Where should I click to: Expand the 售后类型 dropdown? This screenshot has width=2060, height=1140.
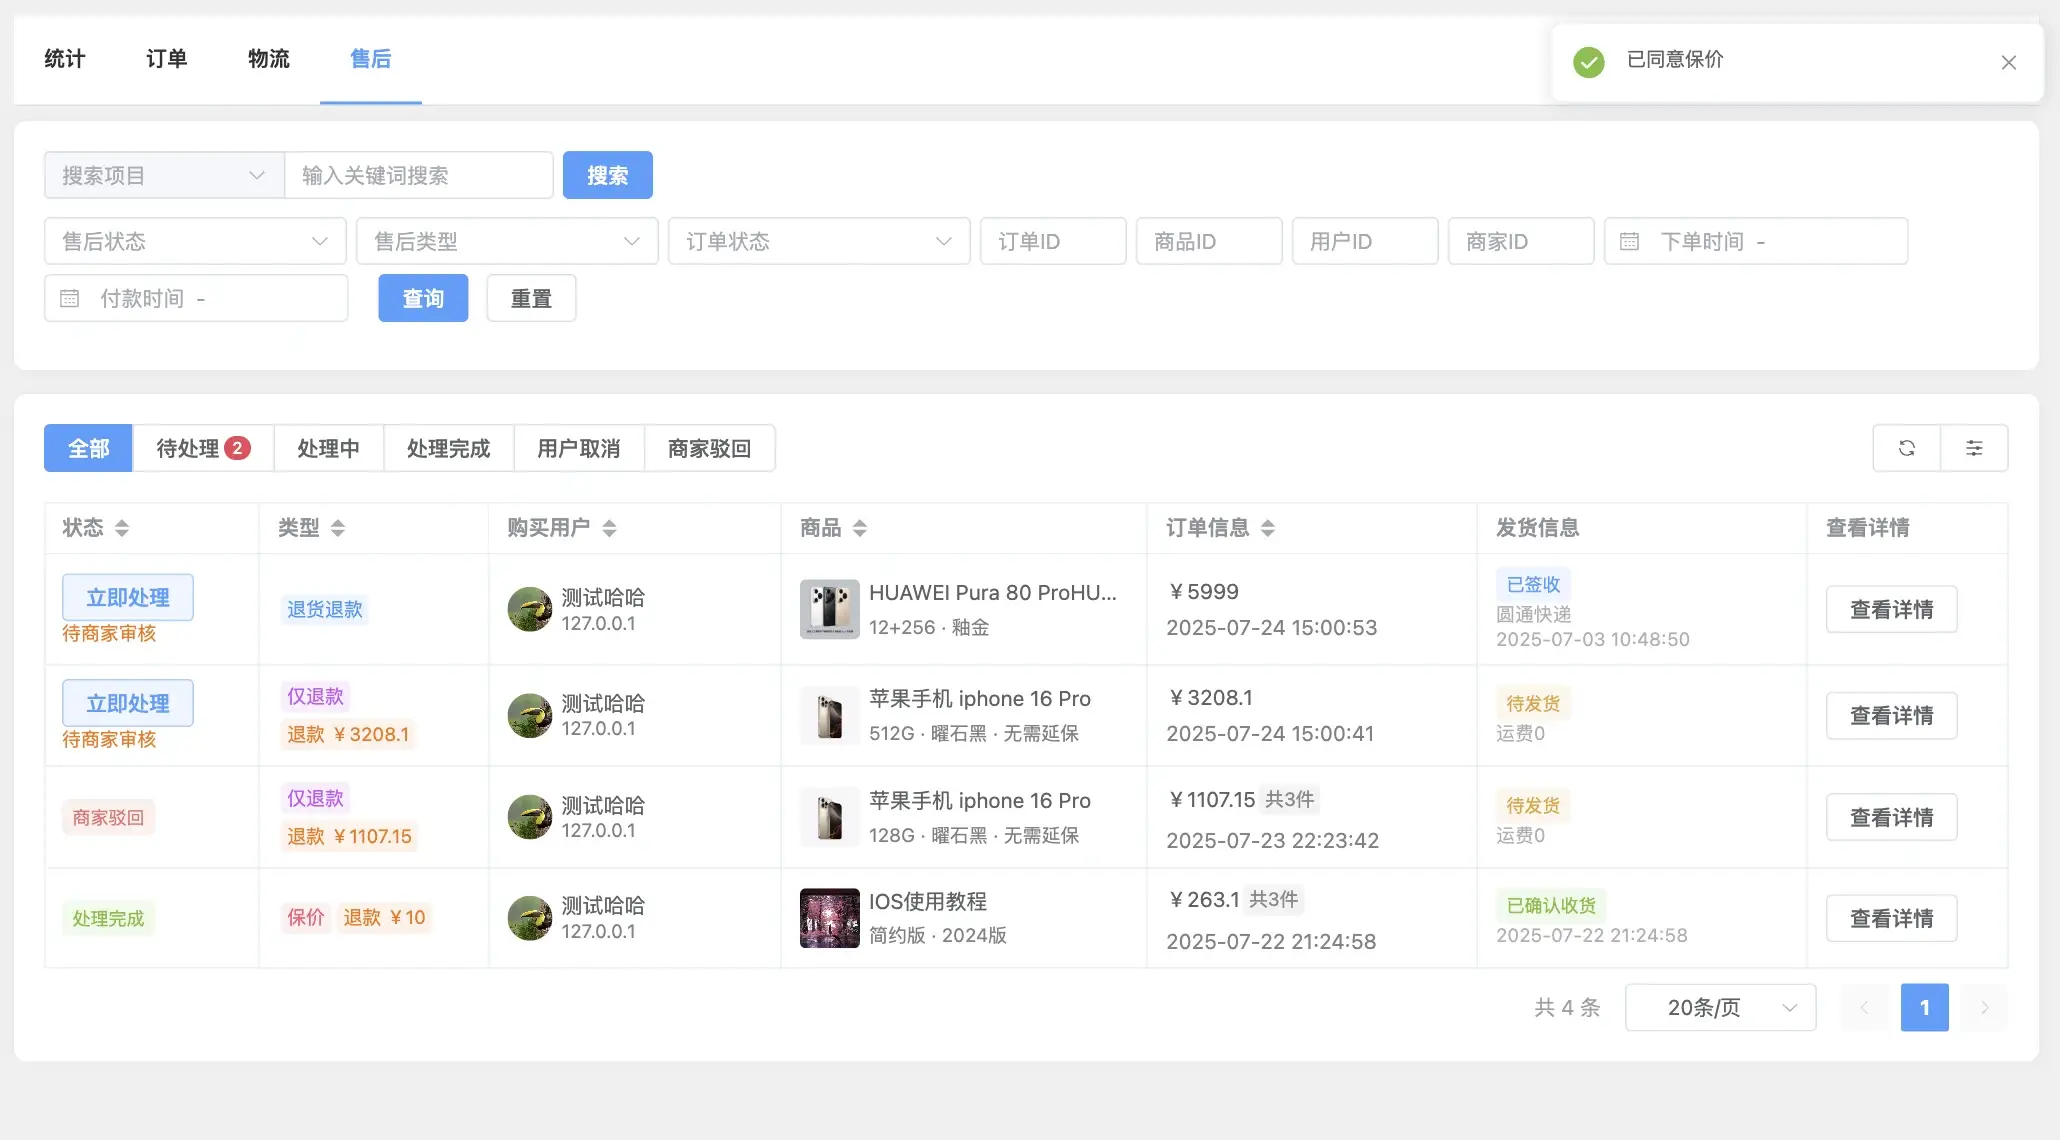coord(507,241)
